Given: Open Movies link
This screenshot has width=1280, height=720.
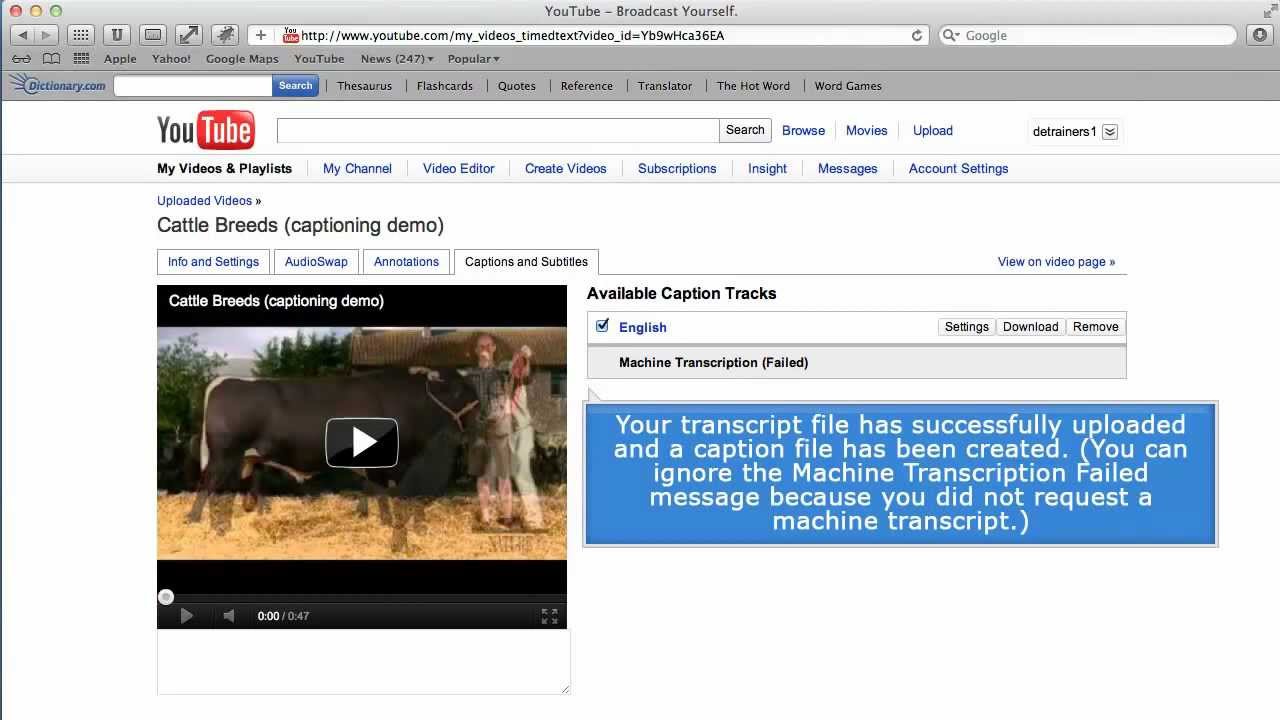Looking at the screenshot, I should pyautogui.click(x=866, y=130).
